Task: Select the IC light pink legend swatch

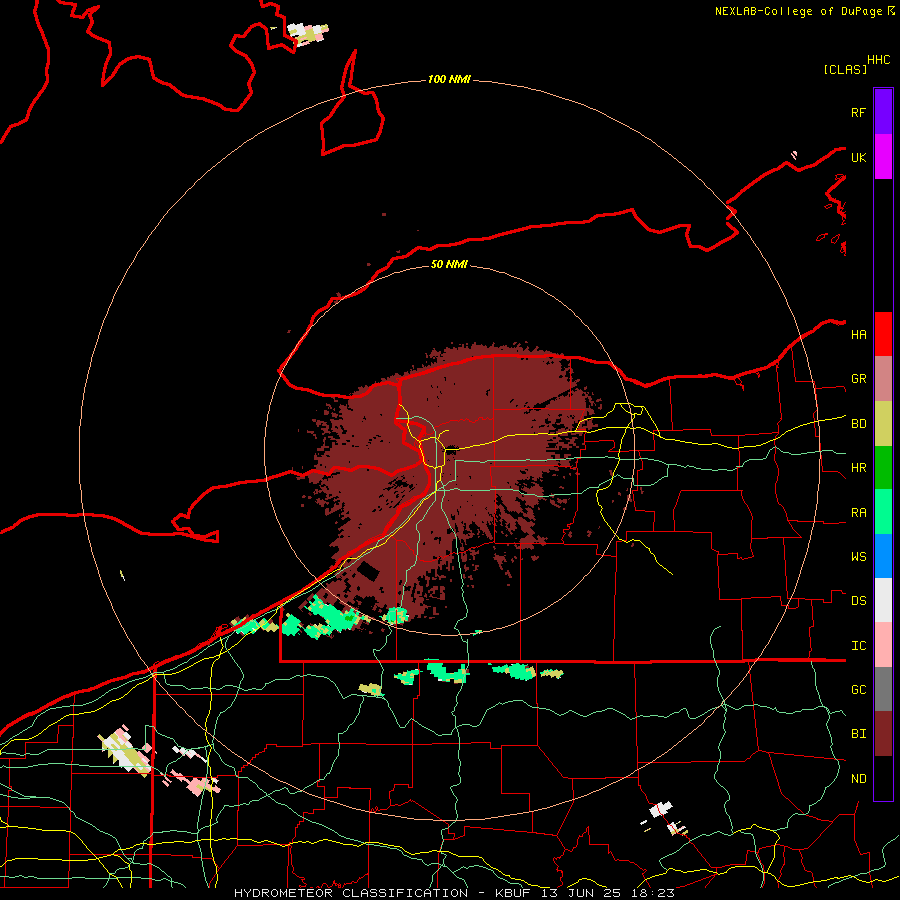Action: (x=883, y=645)
